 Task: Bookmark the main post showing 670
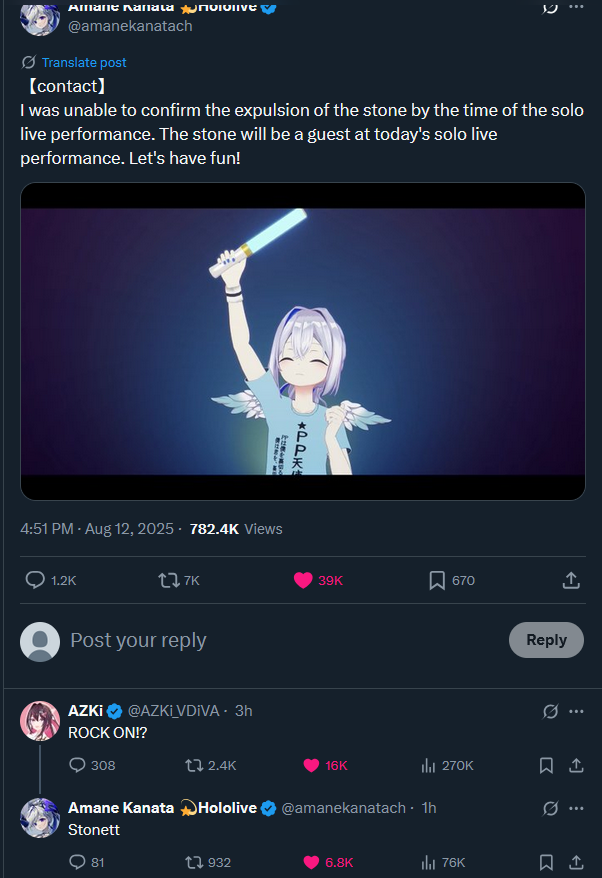pyautogui.click(x=437, y=580)
